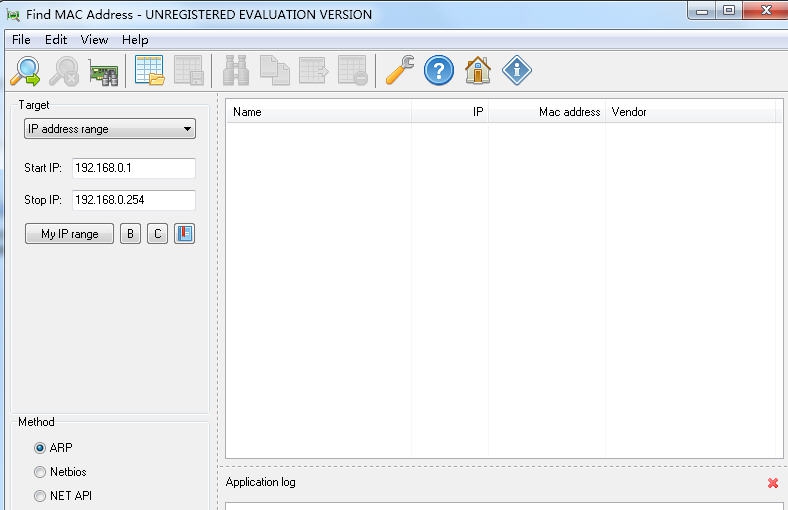
Task: Open saved results via table-folder icon
Action: coord(149,71)
